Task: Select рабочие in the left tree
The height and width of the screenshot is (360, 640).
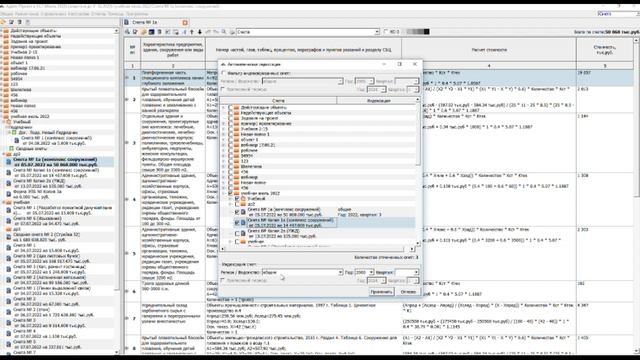Action: (x=19, y=73)
